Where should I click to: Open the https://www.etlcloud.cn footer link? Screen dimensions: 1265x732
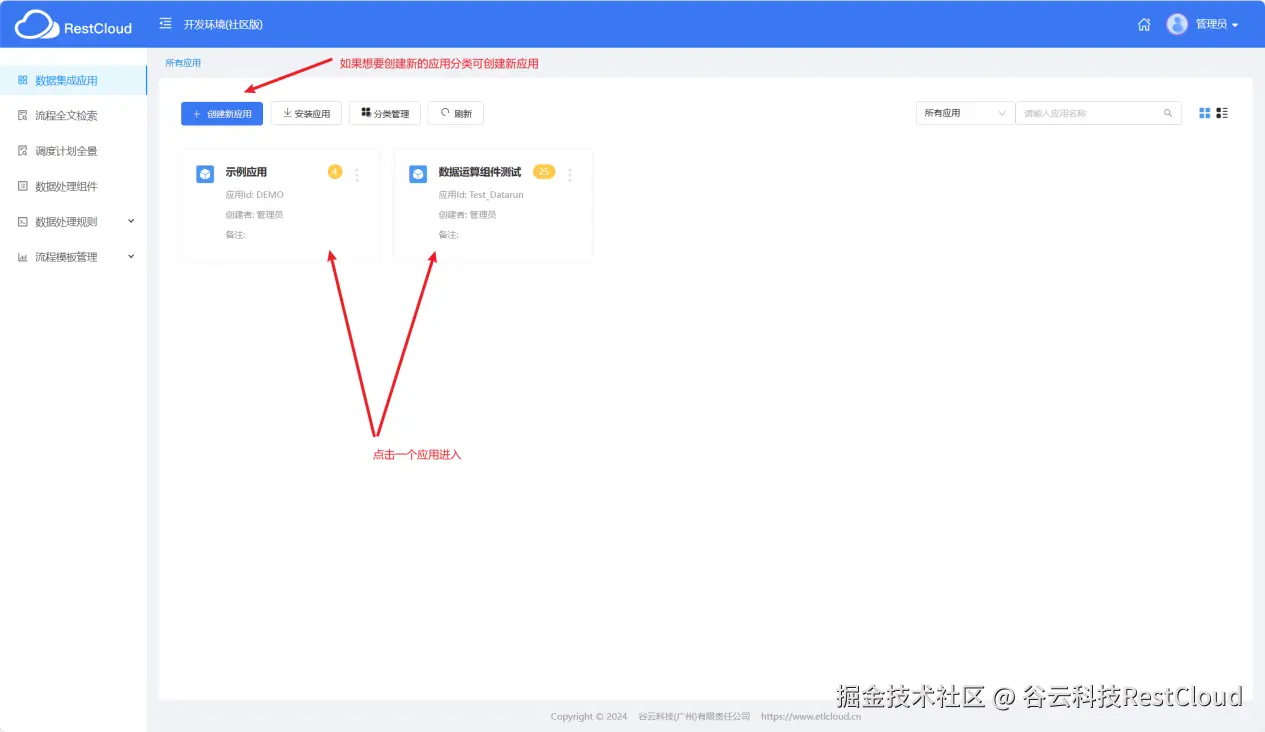tap(811, 716)
